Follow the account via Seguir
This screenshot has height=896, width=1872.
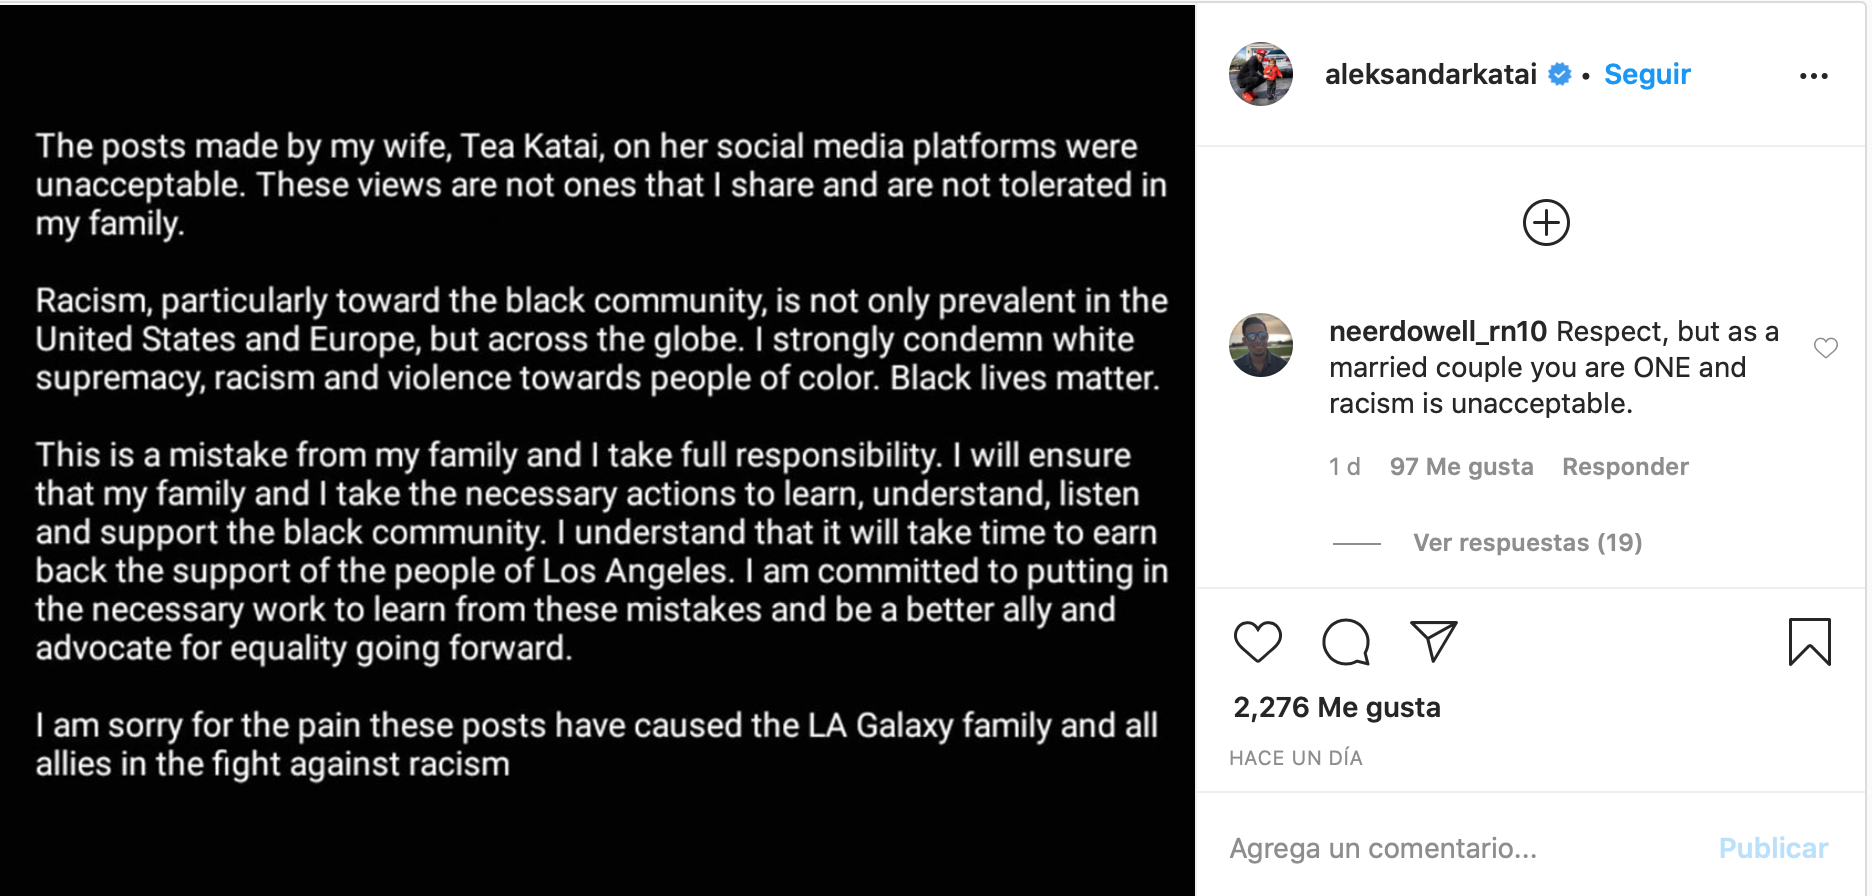click(x=1646, y=74)
